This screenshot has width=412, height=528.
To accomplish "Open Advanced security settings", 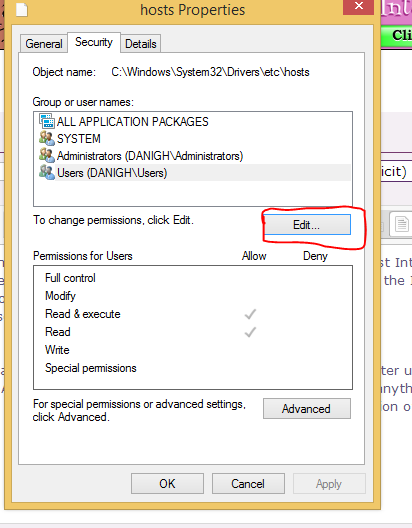I will coord(307,409).
